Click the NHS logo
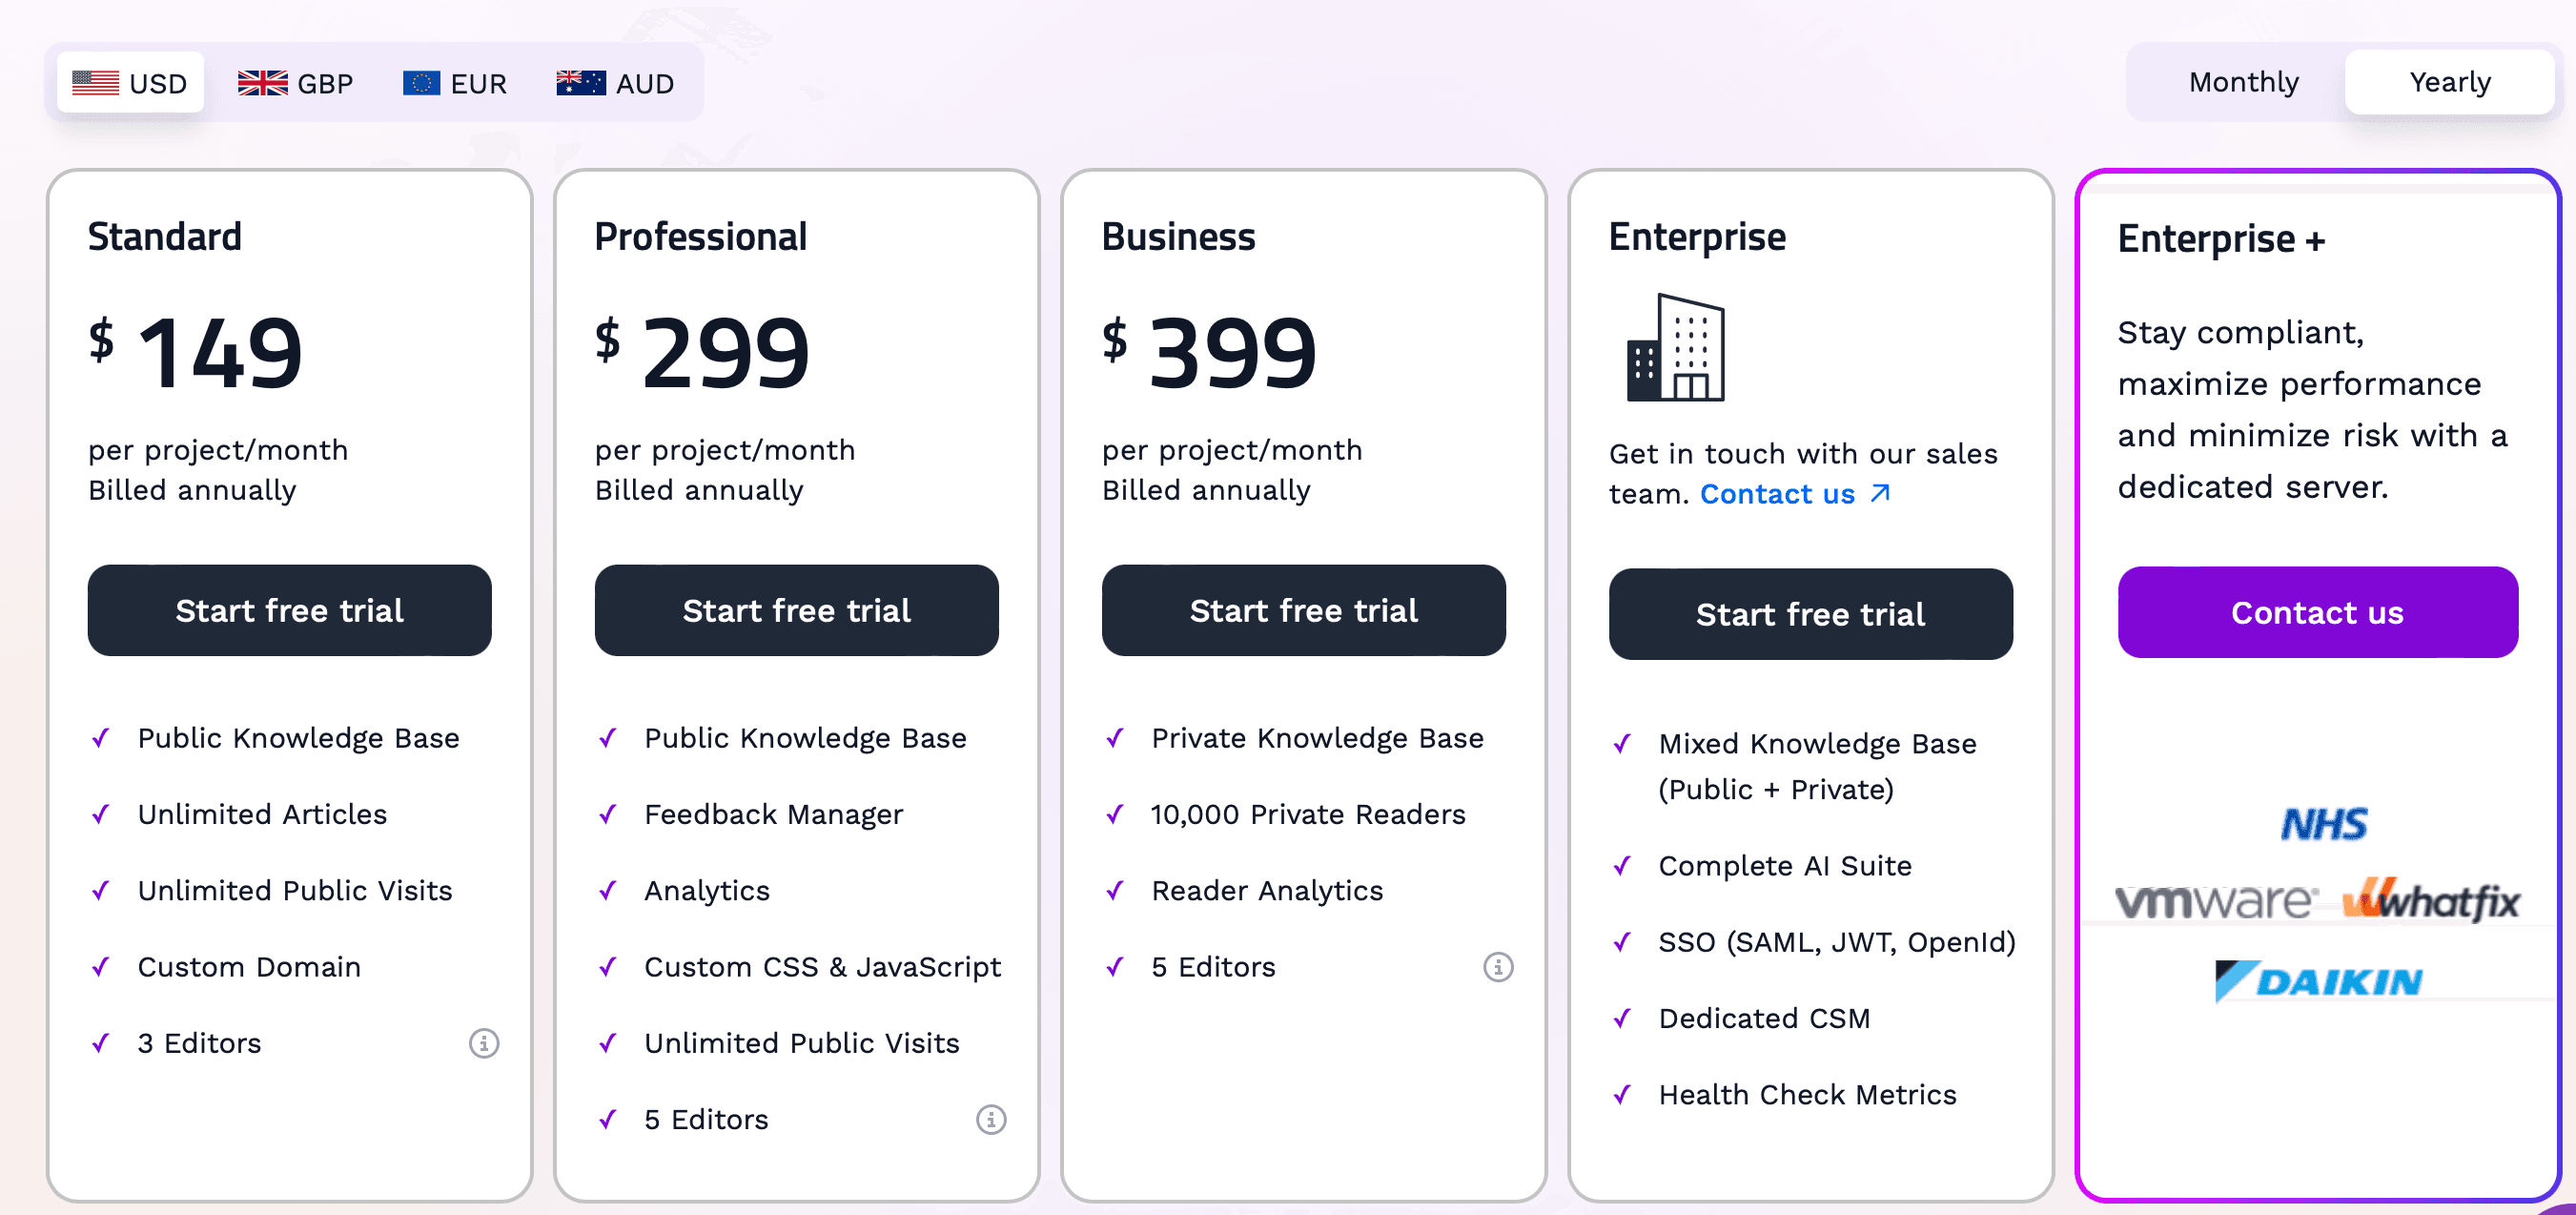 (2324, 824)
